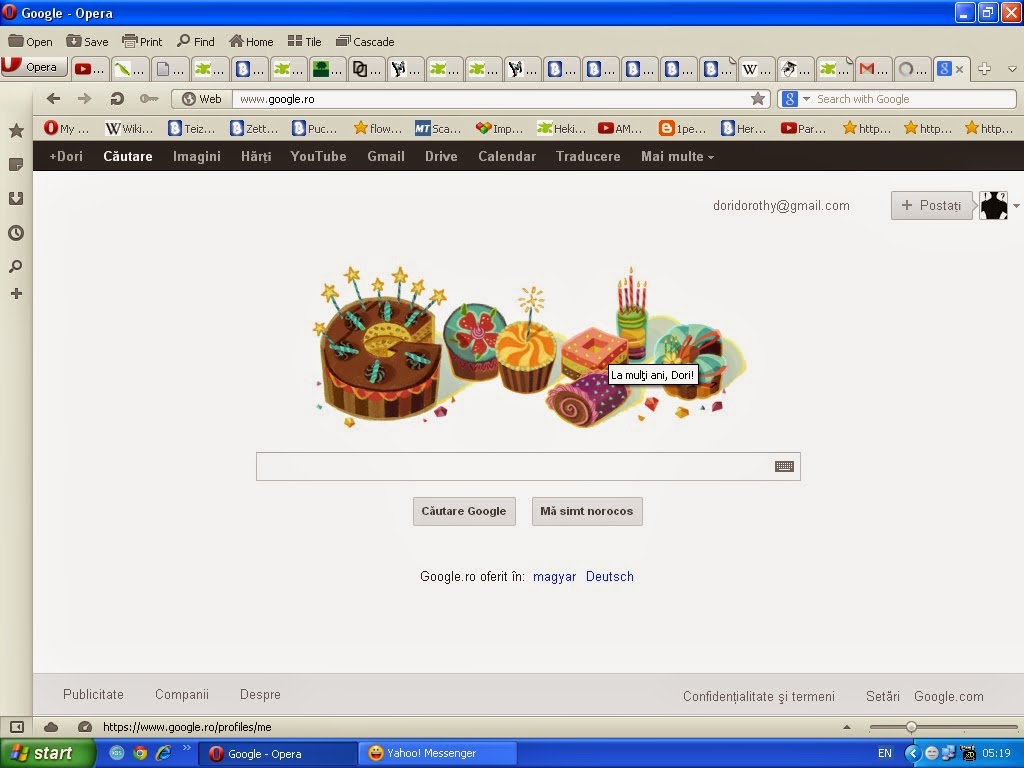The height and width of the screenshot is (768, 1024).
Task: Go forward with the forward arrow
Action: click(84, 99)
